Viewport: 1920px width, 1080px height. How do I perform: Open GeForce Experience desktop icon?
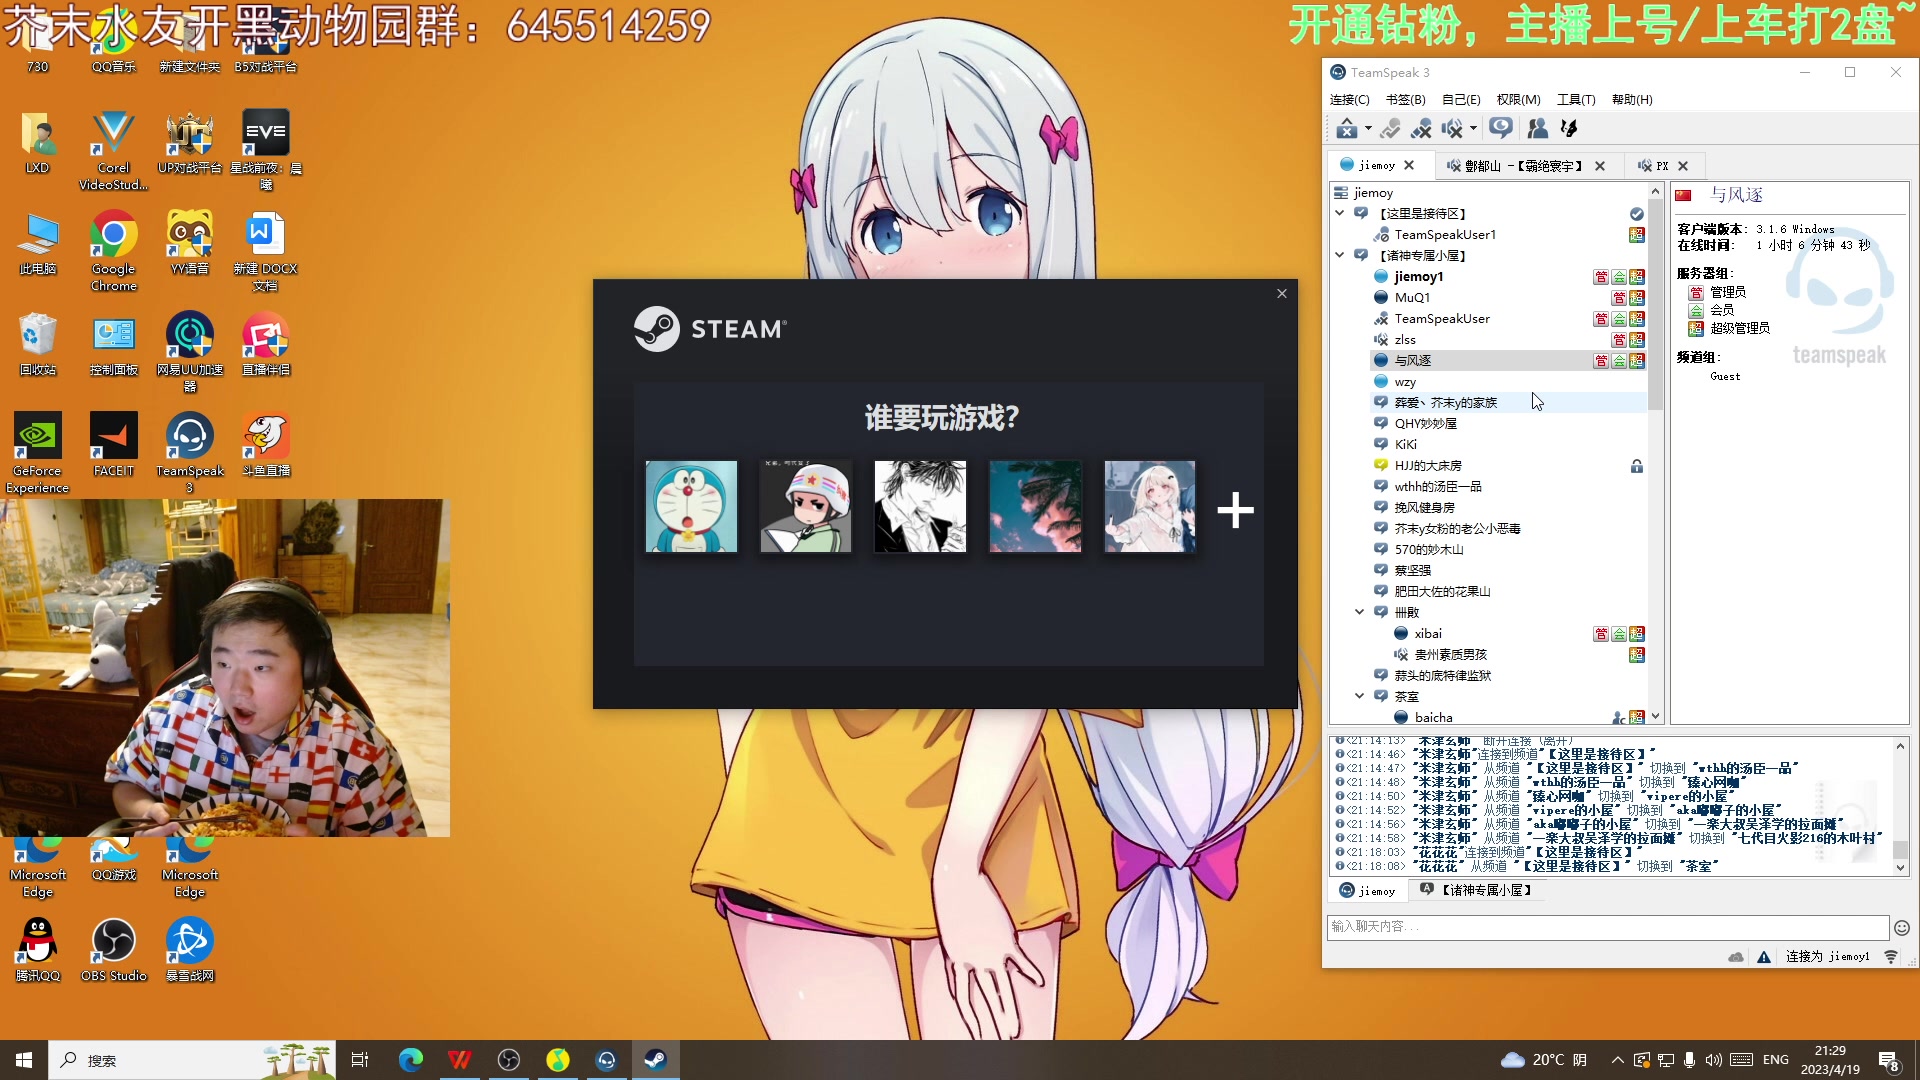click(37, 453)
